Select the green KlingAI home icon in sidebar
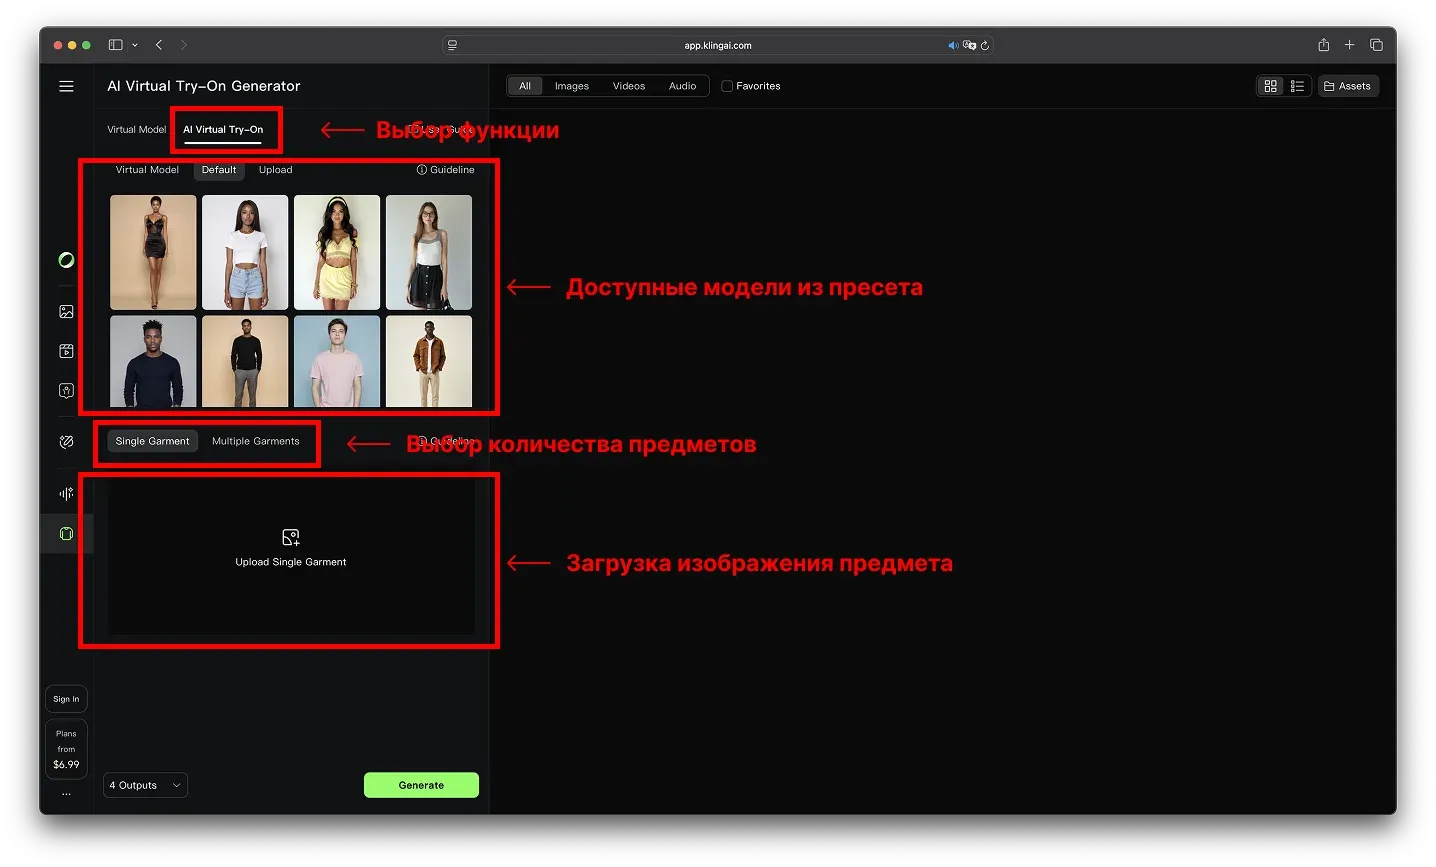This screenshot has width=1436, height=867. pyautogui.click(x=66, y=259)
